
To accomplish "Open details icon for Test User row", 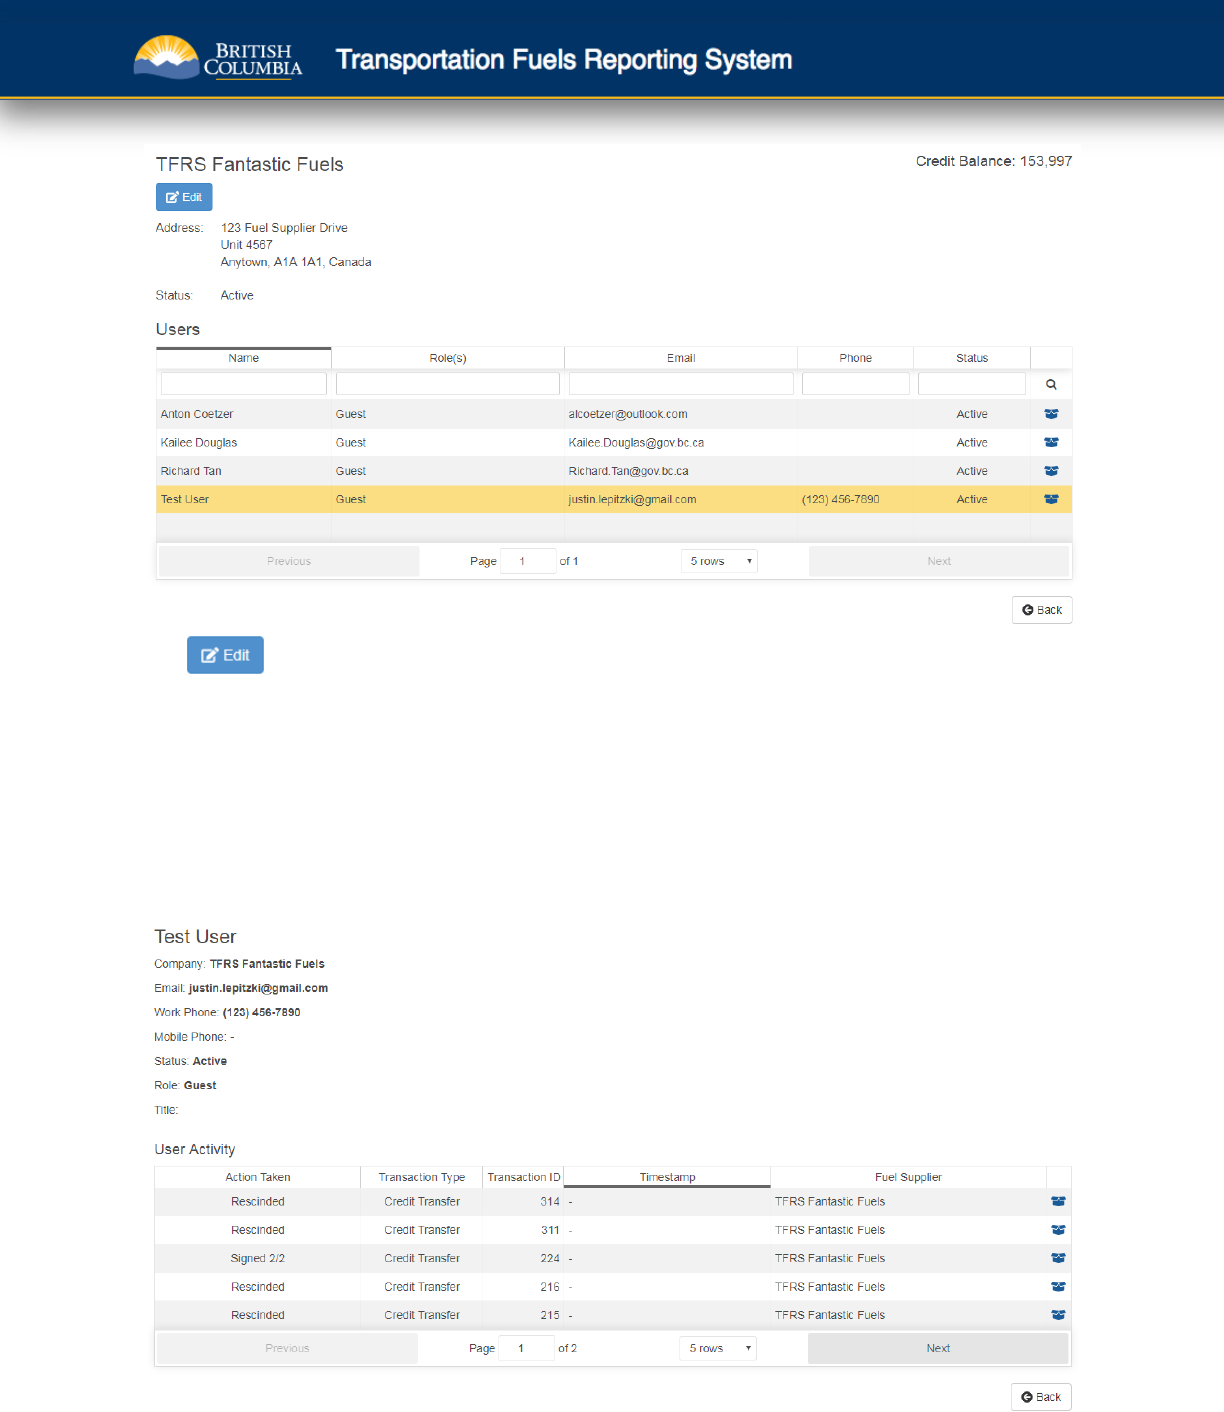I will click(x=1051, y=499).
